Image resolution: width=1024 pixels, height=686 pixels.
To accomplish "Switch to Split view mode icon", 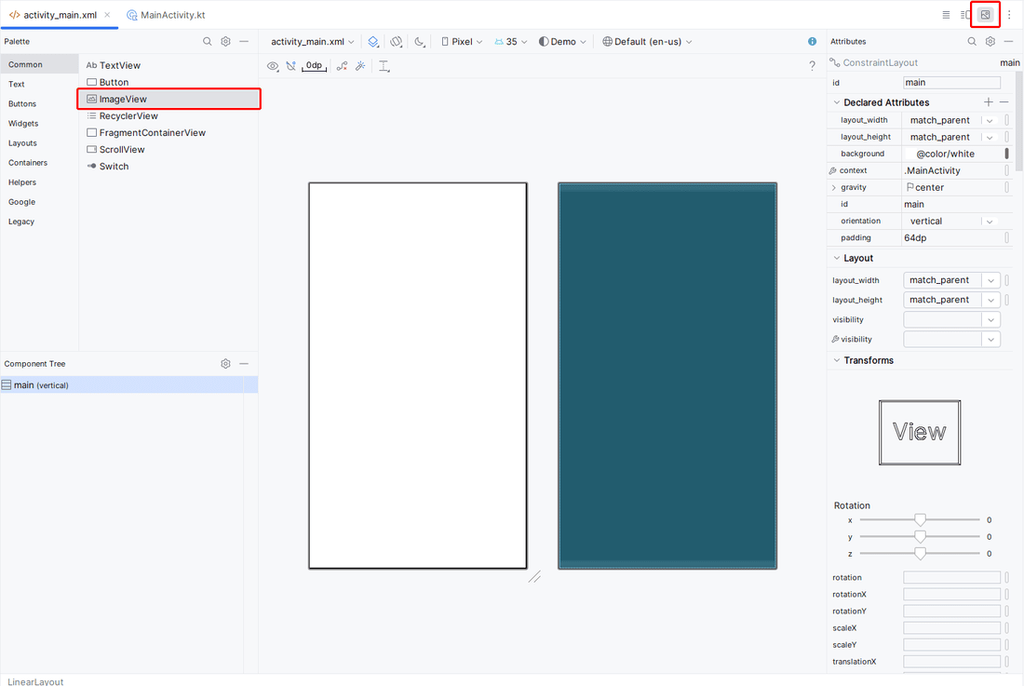I will tap(965, 15).
